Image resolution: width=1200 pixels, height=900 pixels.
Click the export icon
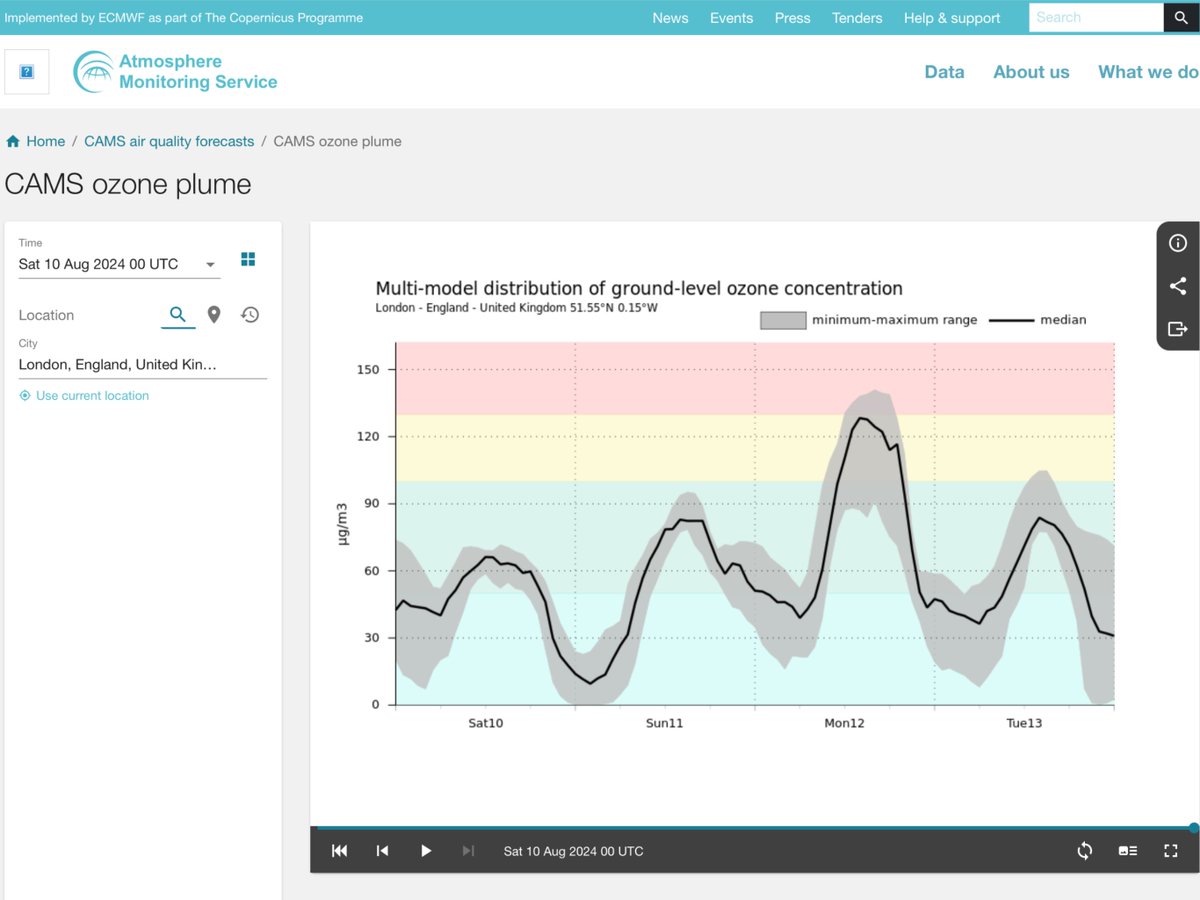pos(1178,329)
